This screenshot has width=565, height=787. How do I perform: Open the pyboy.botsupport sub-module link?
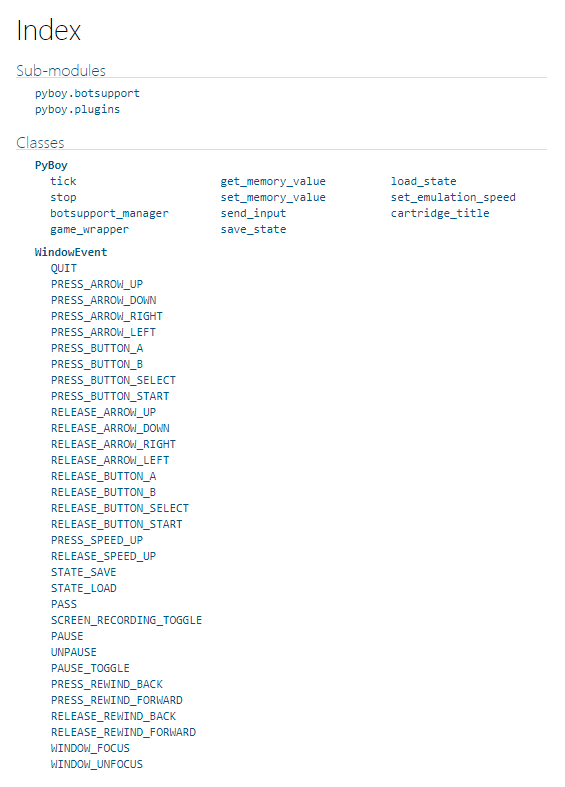point(87,93)
